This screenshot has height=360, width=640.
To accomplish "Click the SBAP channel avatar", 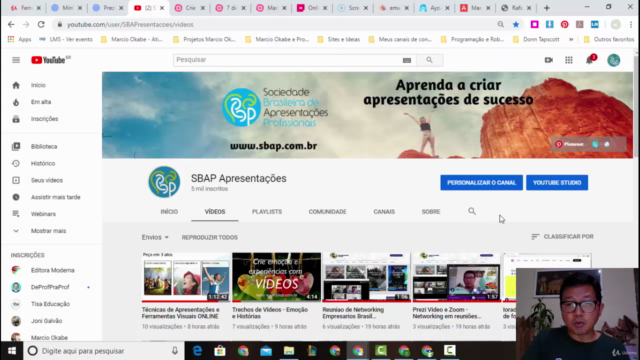I will 164,182.
